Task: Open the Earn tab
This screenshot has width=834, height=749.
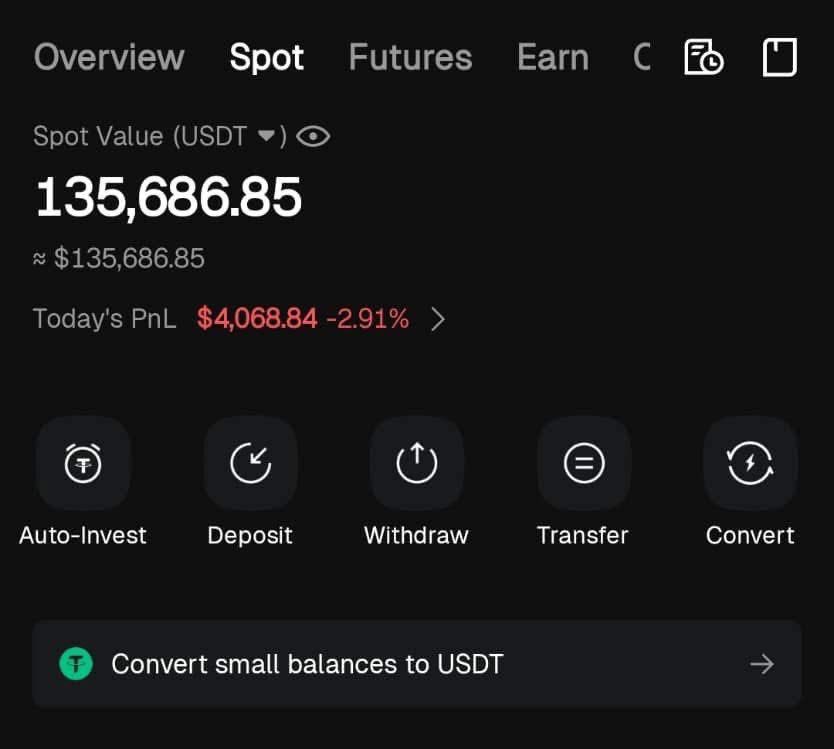Action: pos(552,58)
